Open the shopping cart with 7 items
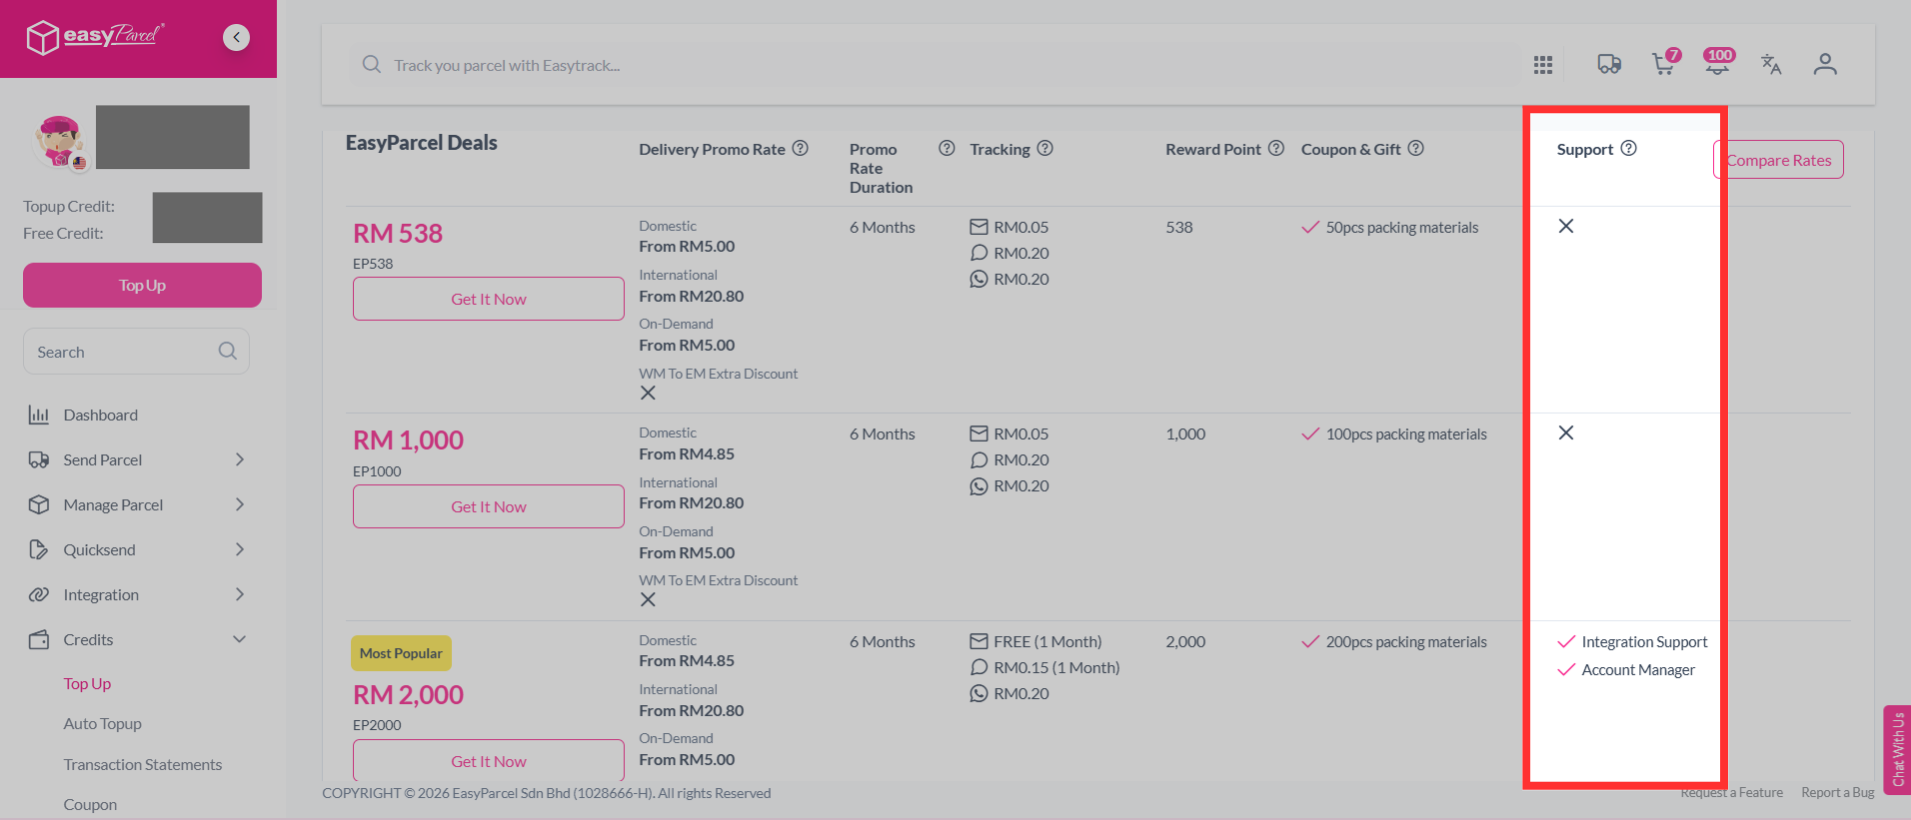1911x820 pixels. click(1665, 63)
